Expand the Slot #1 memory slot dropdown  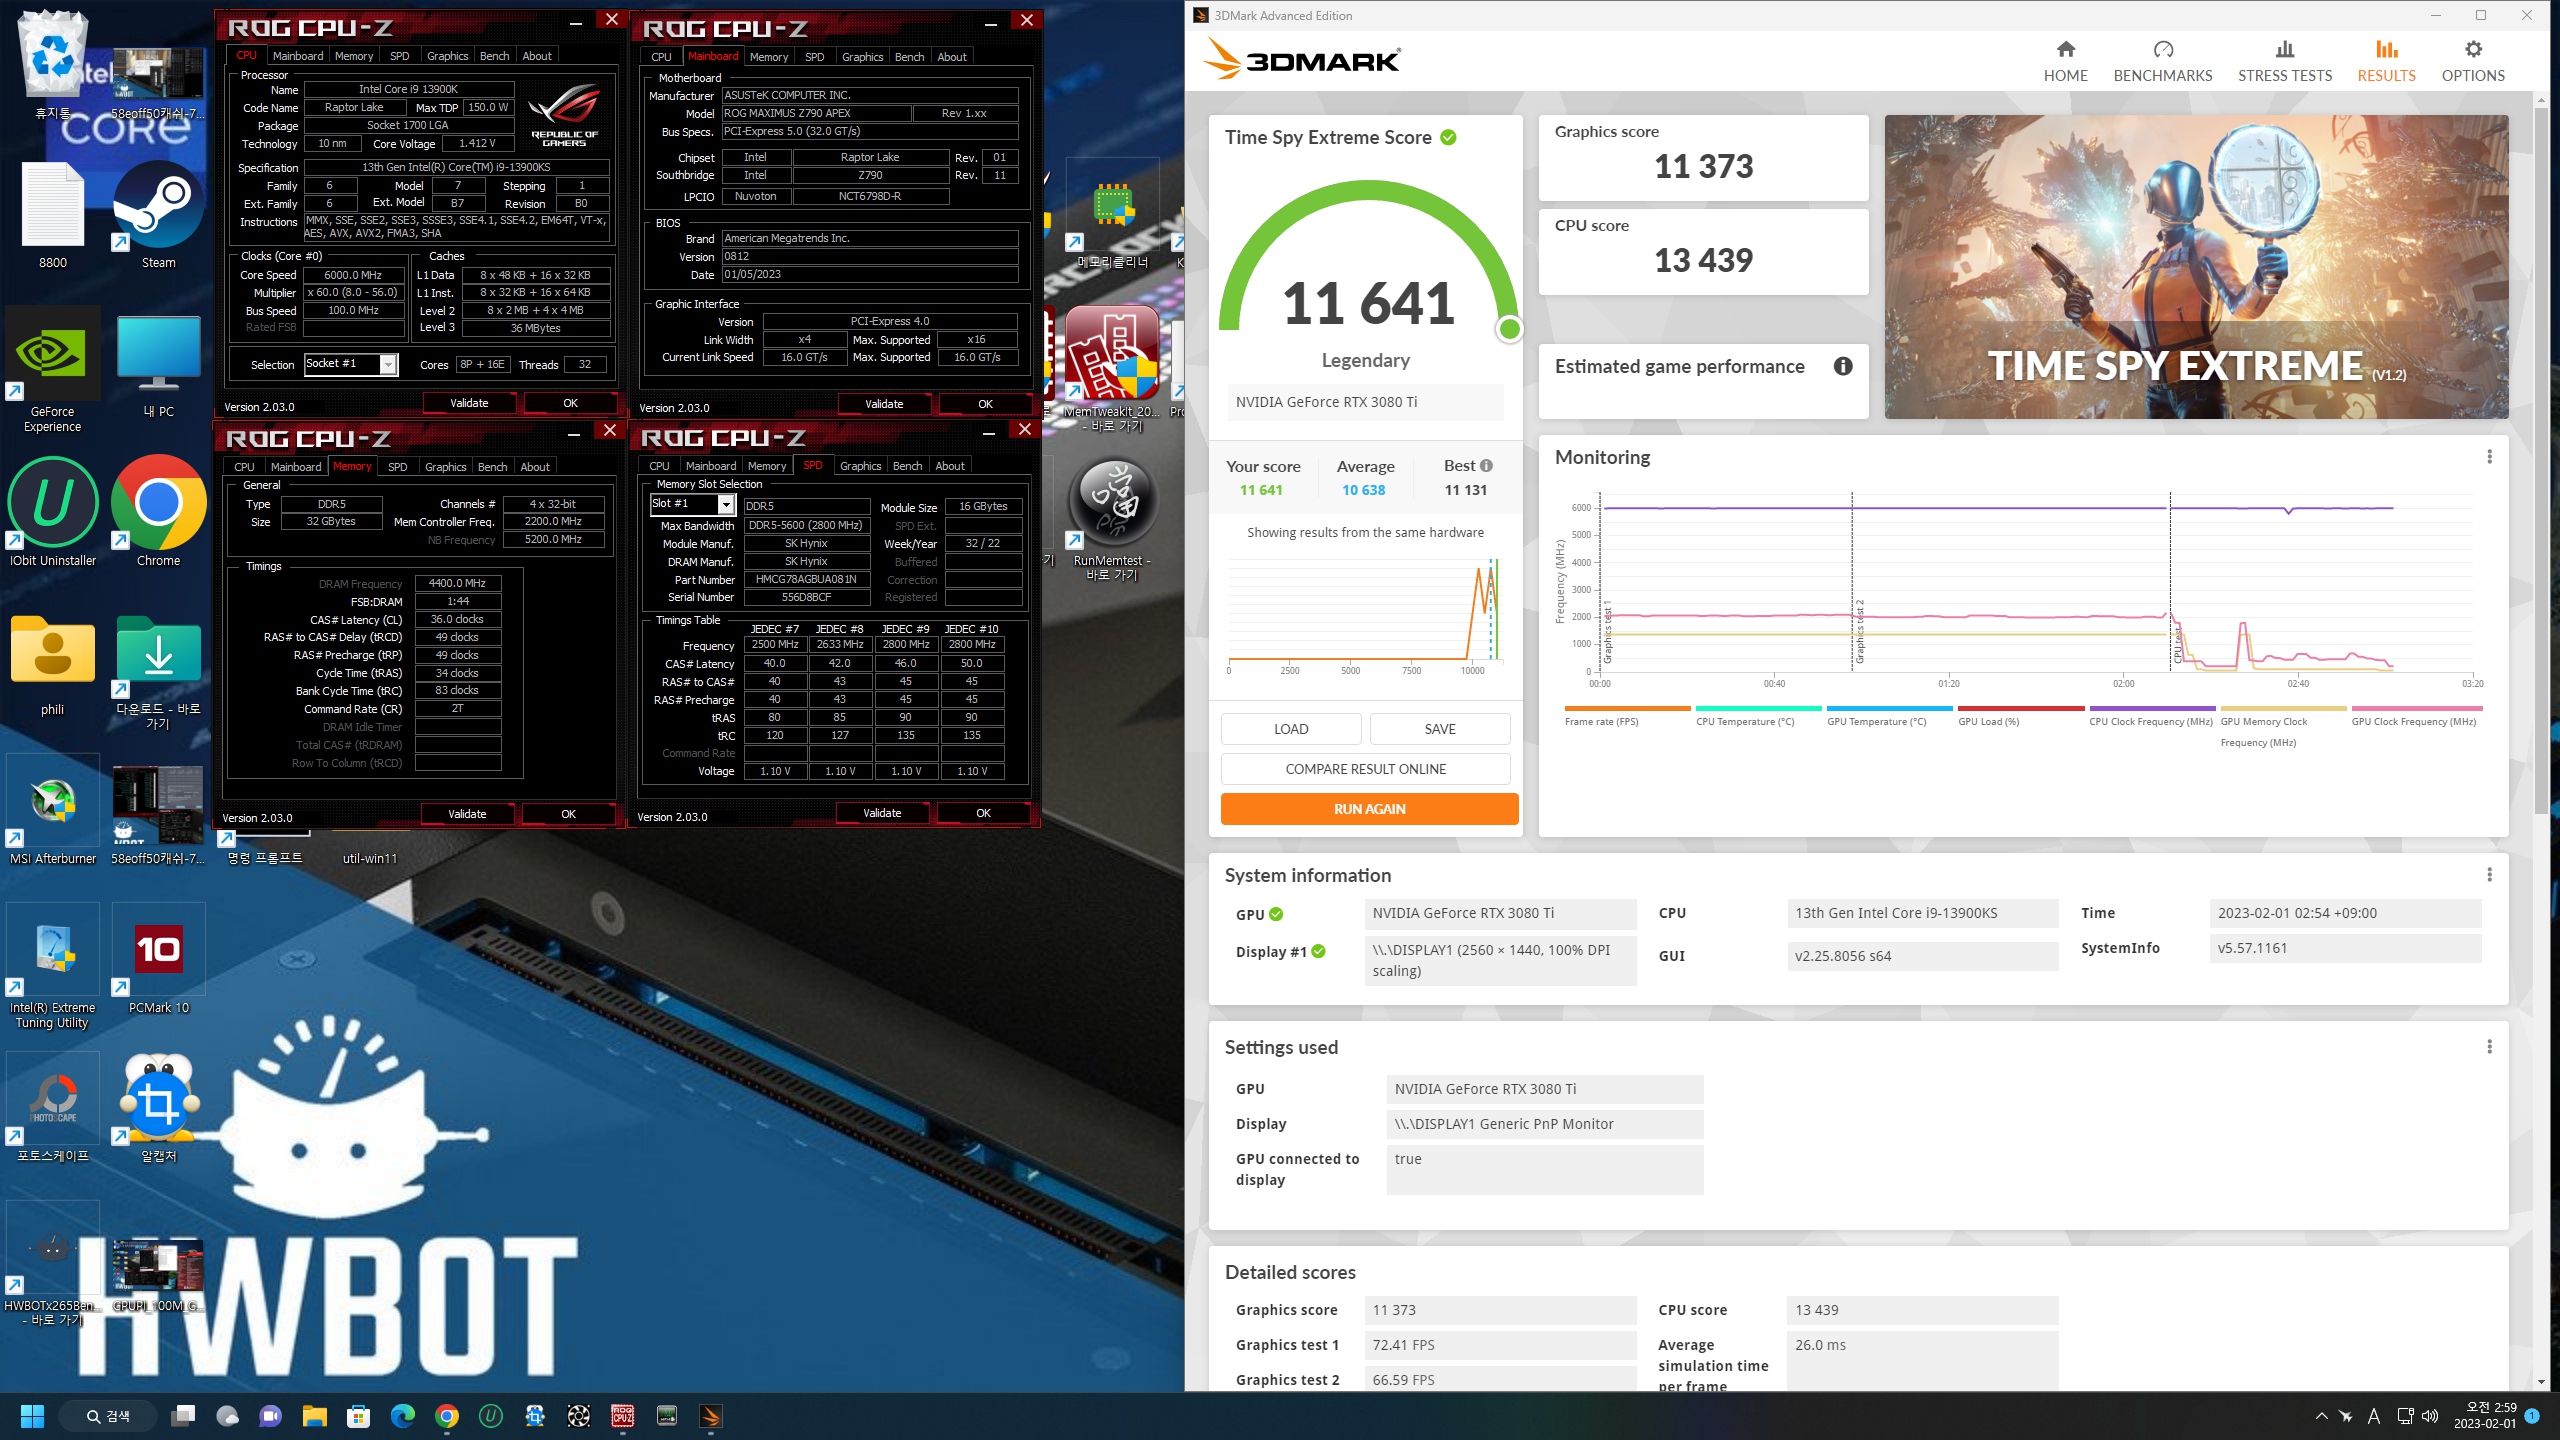click(x=726, y=505)
